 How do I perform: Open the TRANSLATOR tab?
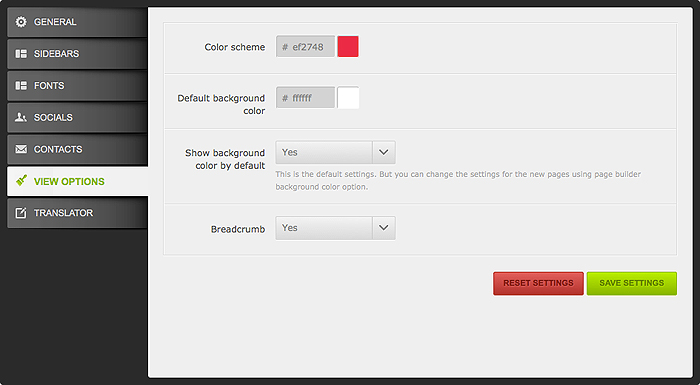pyautogui.click(x=77, y=213)
